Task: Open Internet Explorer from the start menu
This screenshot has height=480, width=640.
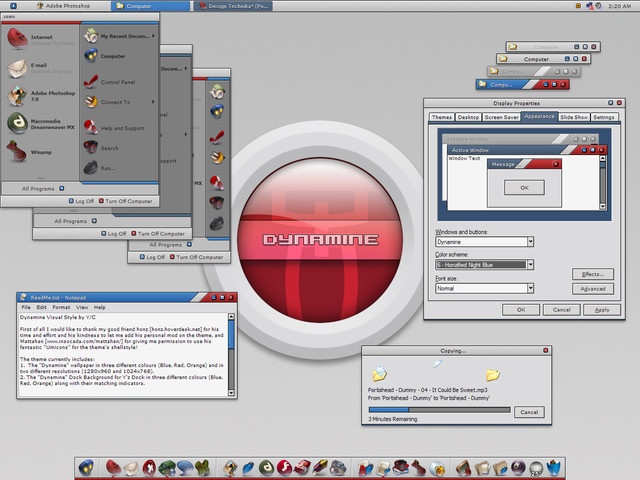Action: click(x=40, y=39)
